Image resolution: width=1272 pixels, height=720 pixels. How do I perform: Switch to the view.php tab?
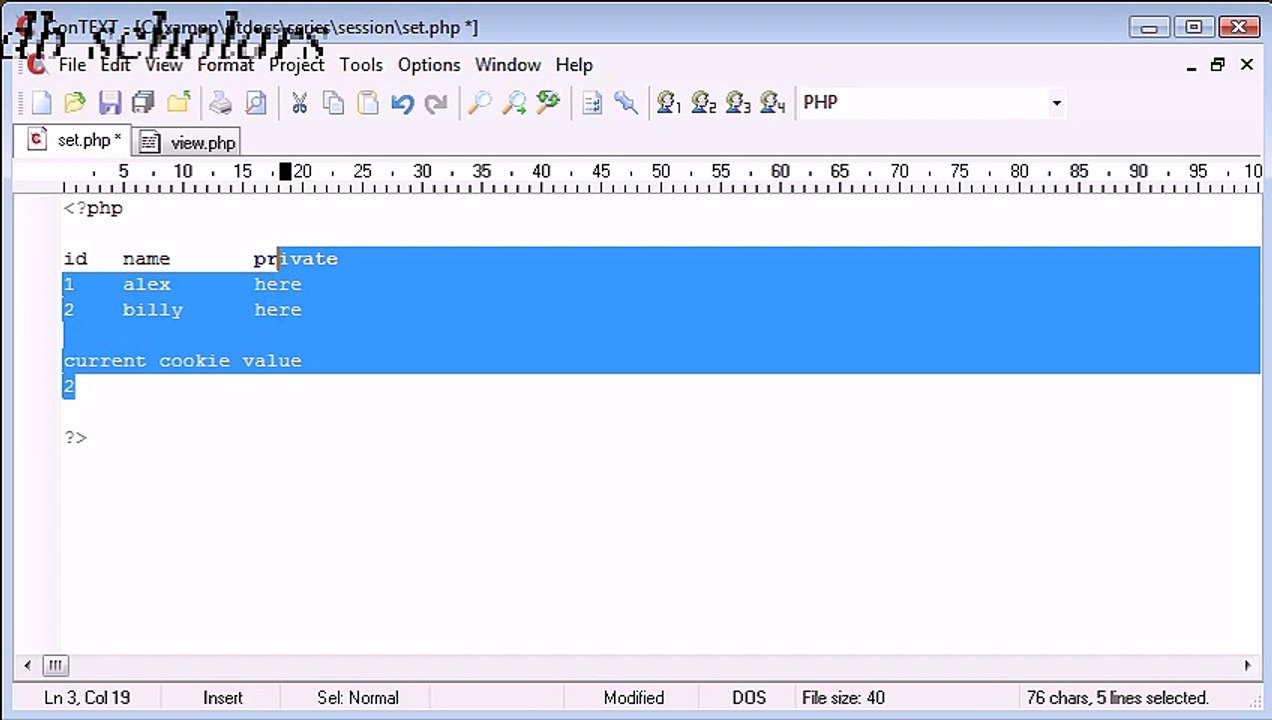tap(188, 143)
